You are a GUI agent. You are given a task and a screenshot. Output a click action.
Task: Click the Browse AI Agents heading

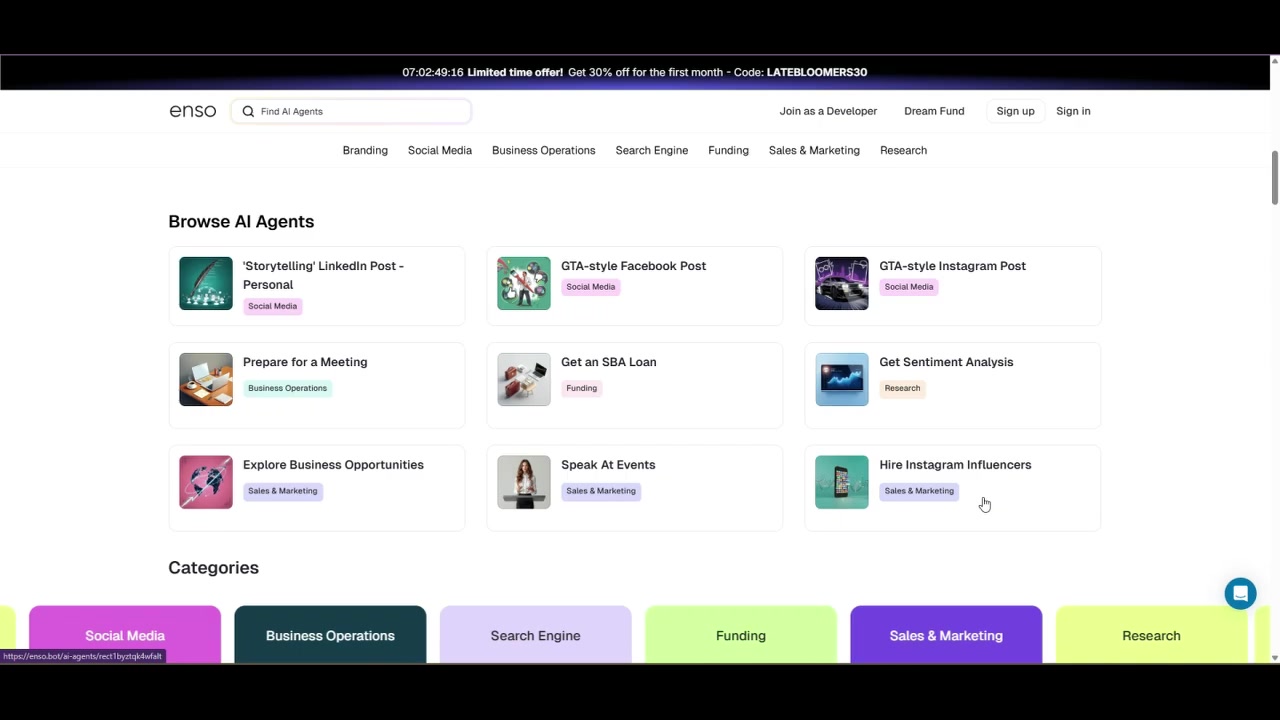tap(241, 221)
